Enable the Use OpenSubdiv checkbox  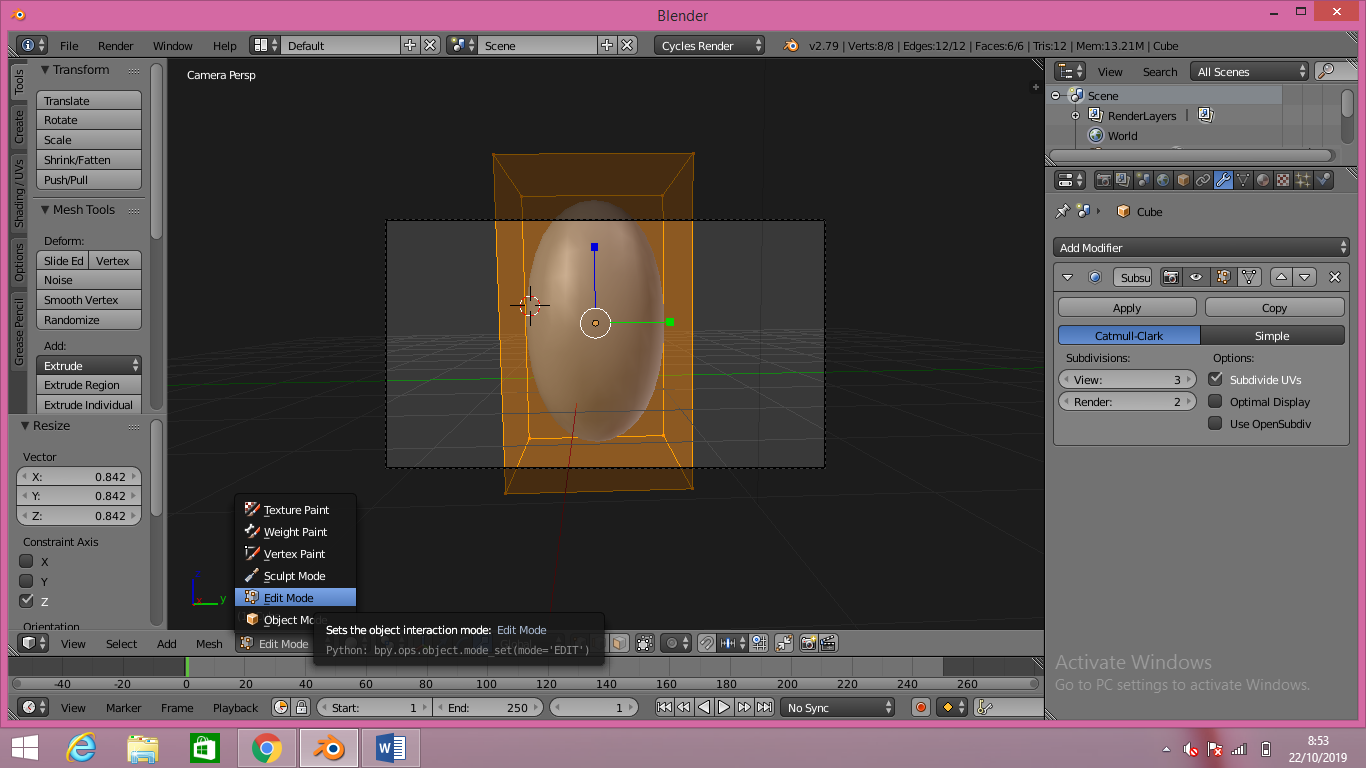point(1215,423)
